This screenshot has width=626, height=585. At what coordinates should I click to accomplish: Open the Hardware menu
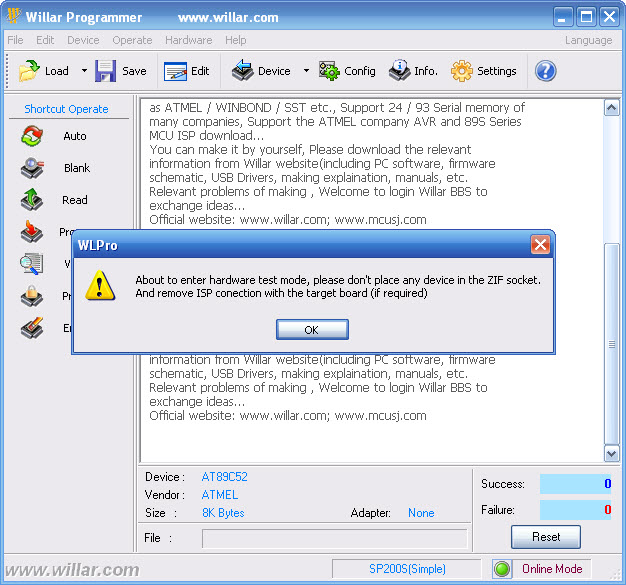pyautogui.click(x=188, y=40)
